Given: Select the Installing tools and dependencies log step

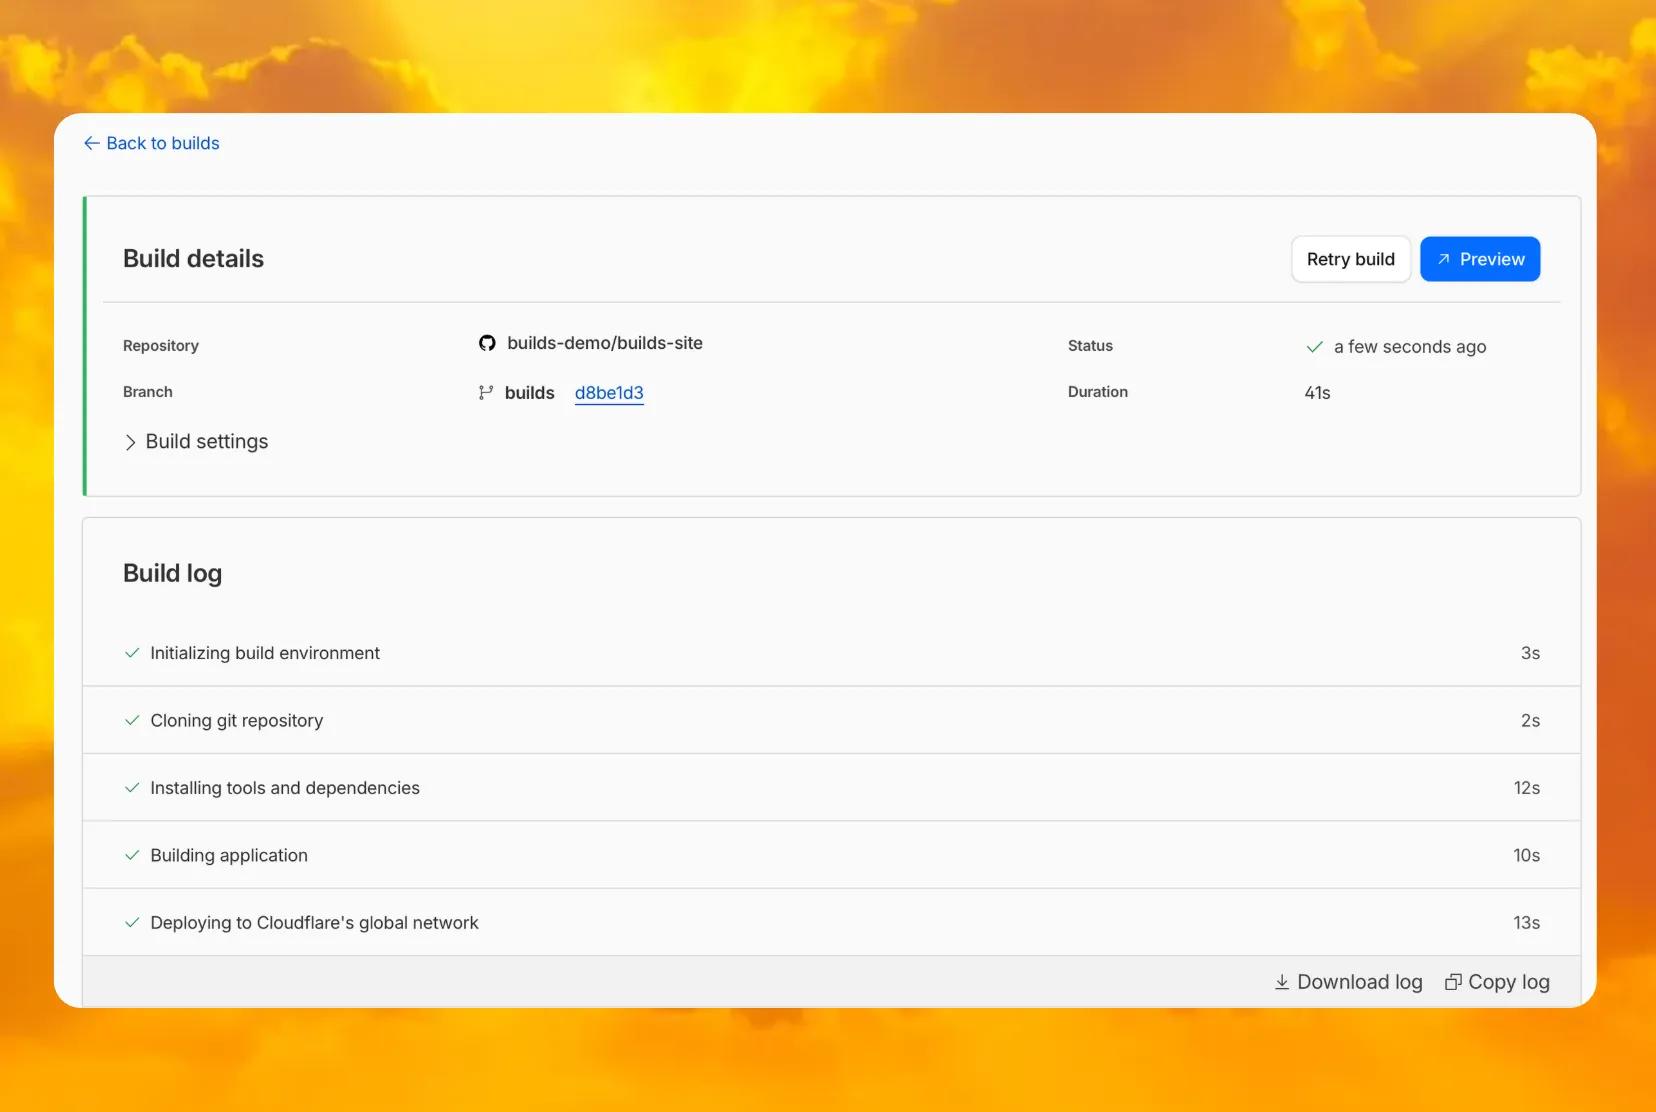Looking at the screenshot, I should coord(285,787).
